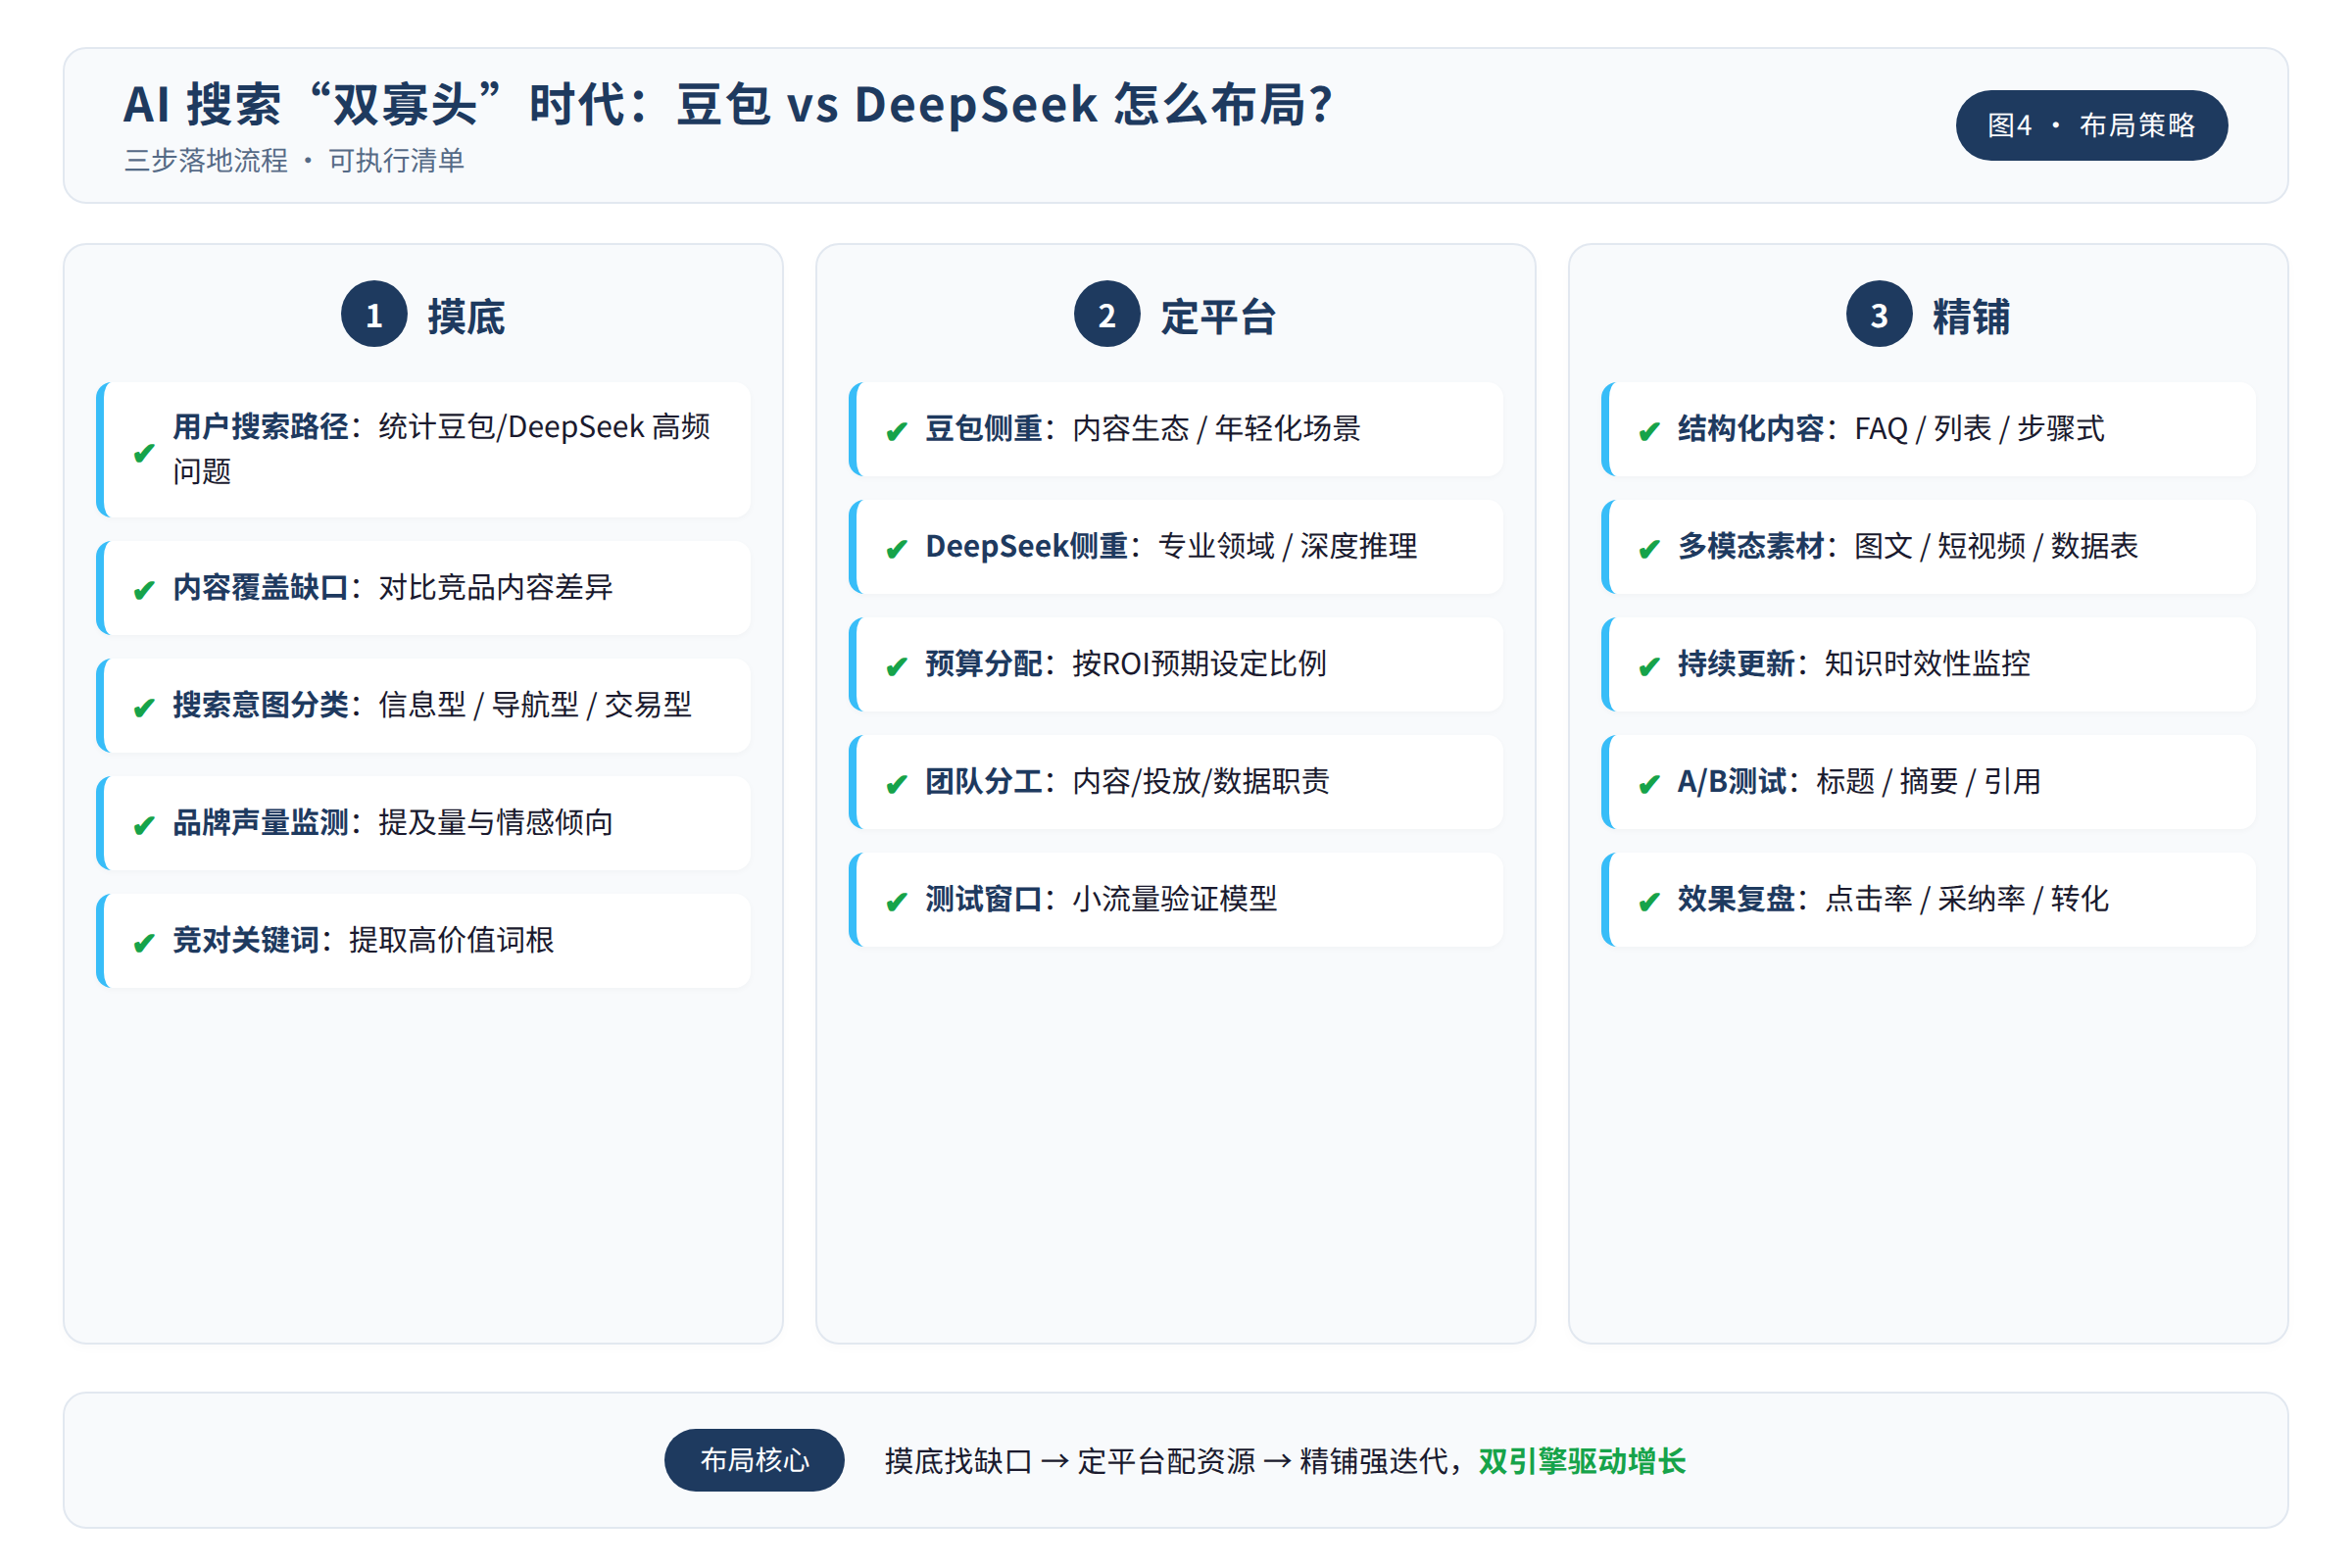Click the checkmark next to 效果复盘
Screen dimensions: 2352x1568
click(1650, 901)
